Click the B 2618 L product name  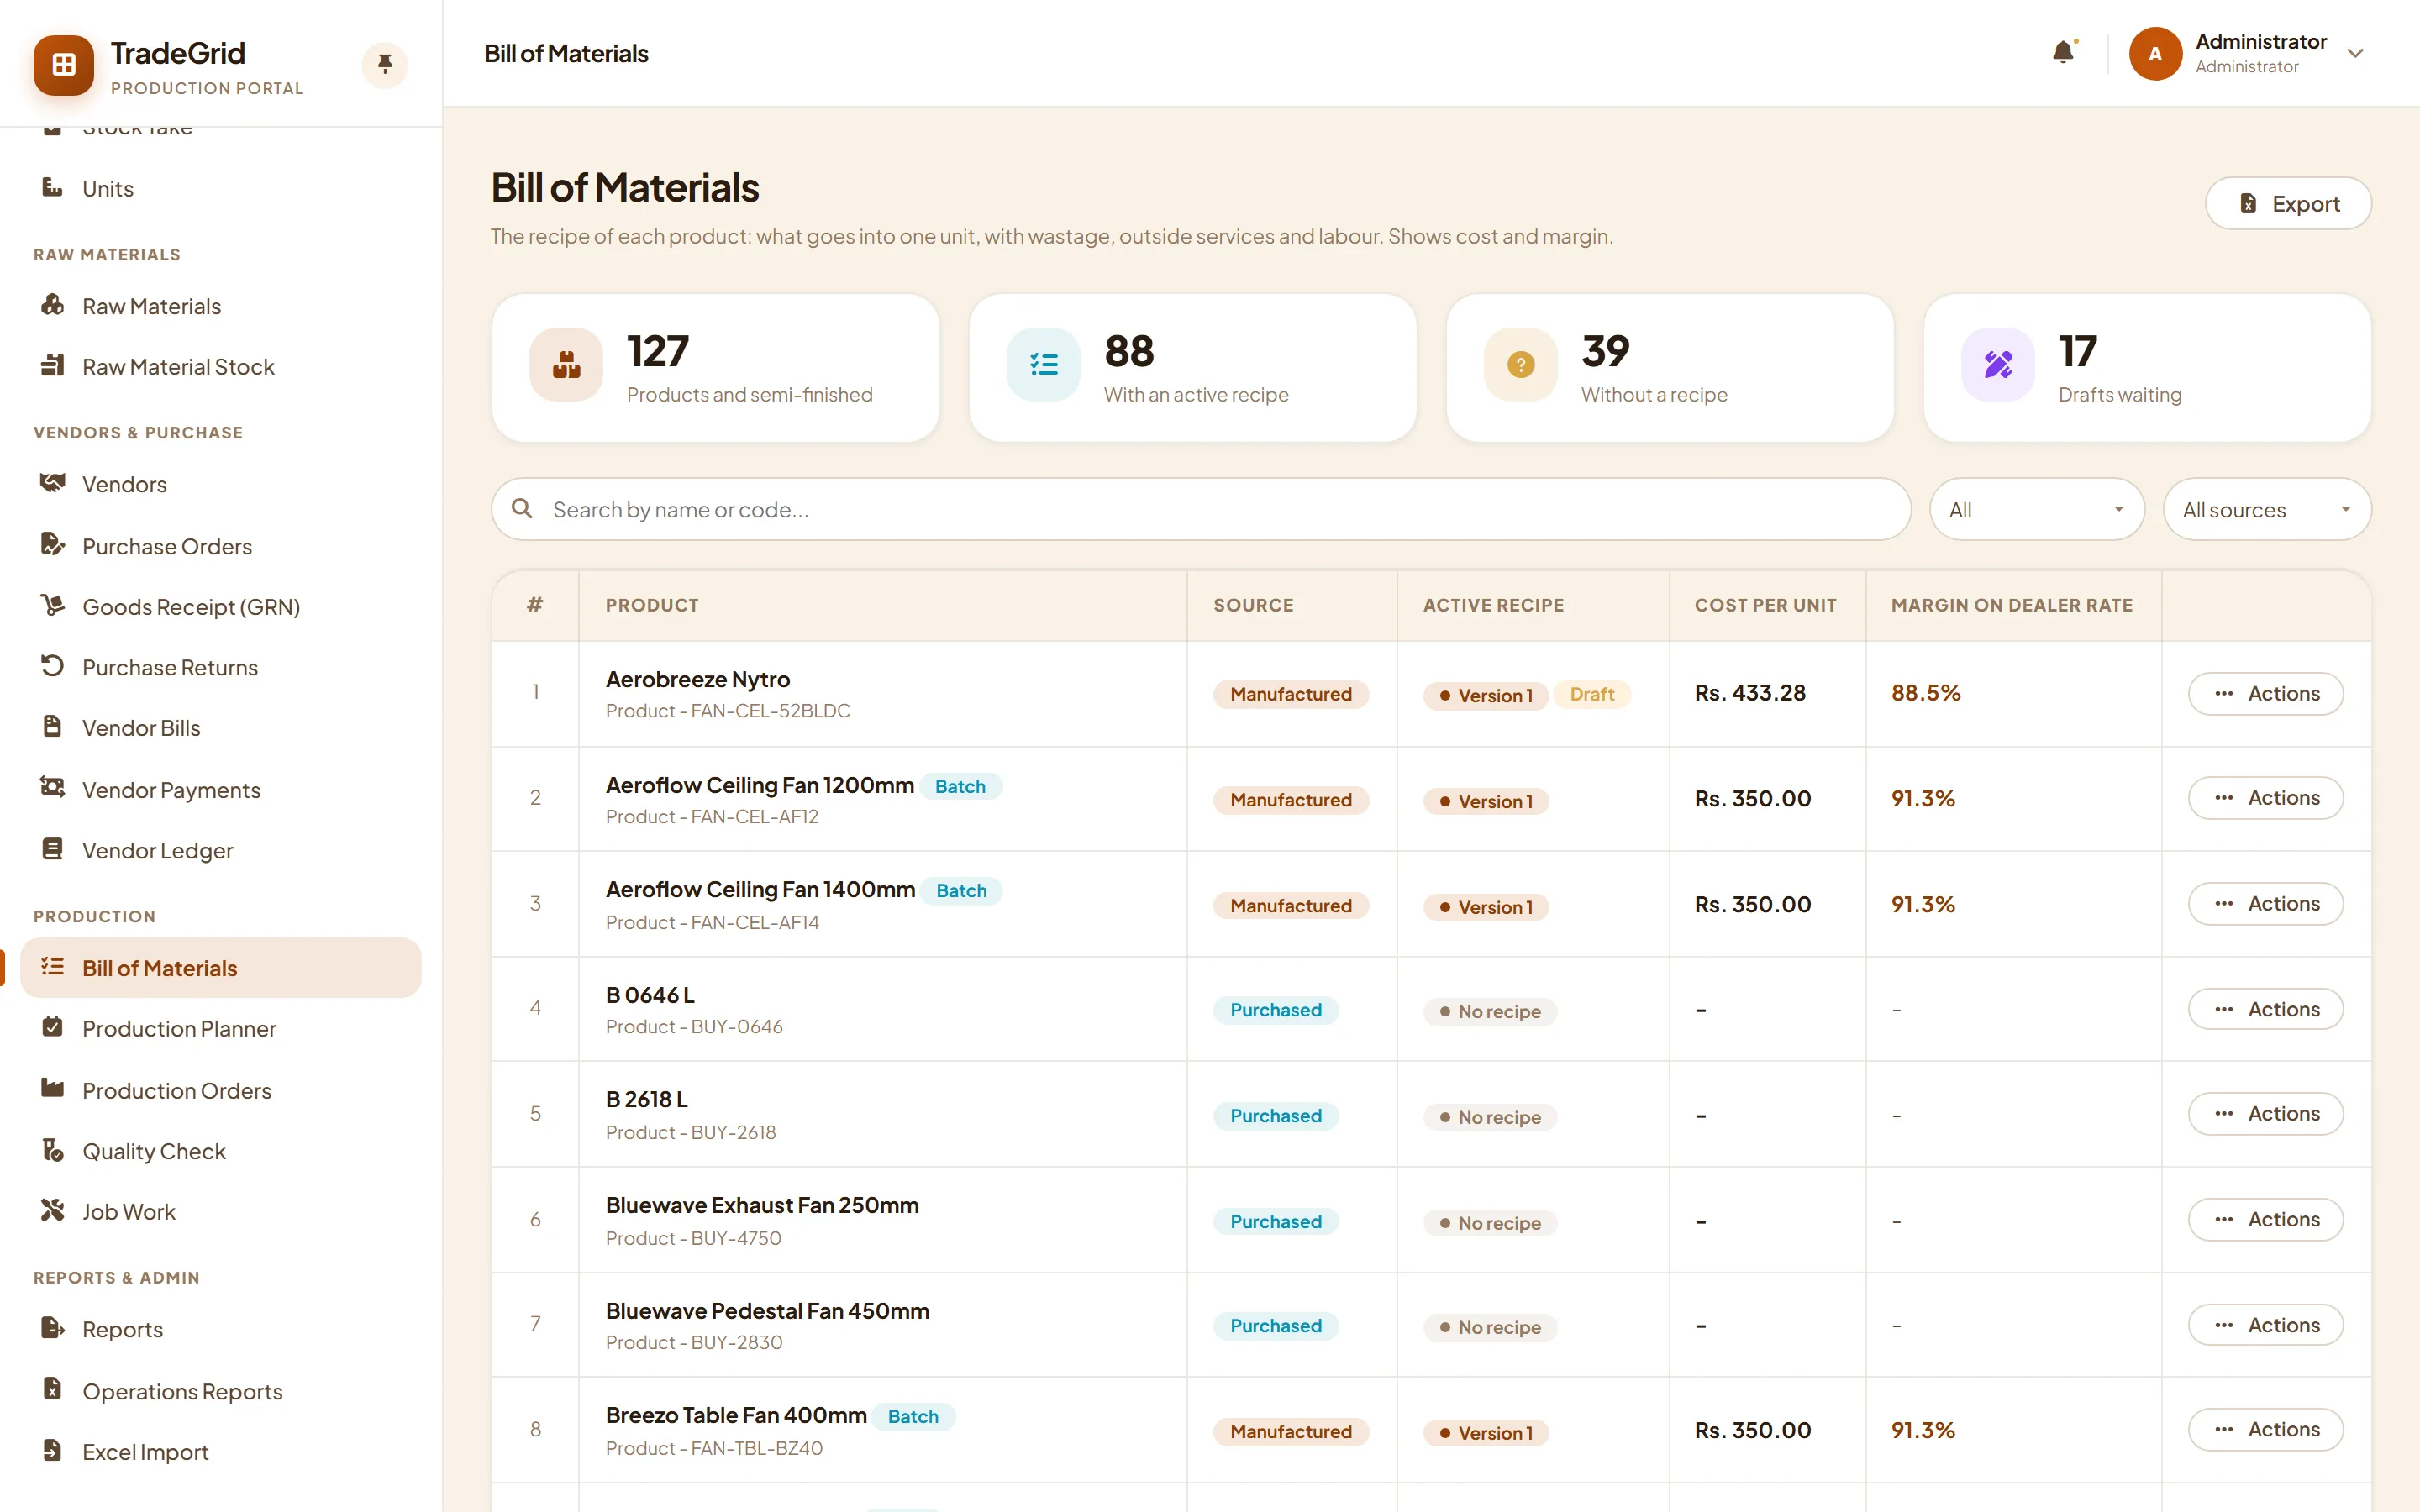[646, 1099]
